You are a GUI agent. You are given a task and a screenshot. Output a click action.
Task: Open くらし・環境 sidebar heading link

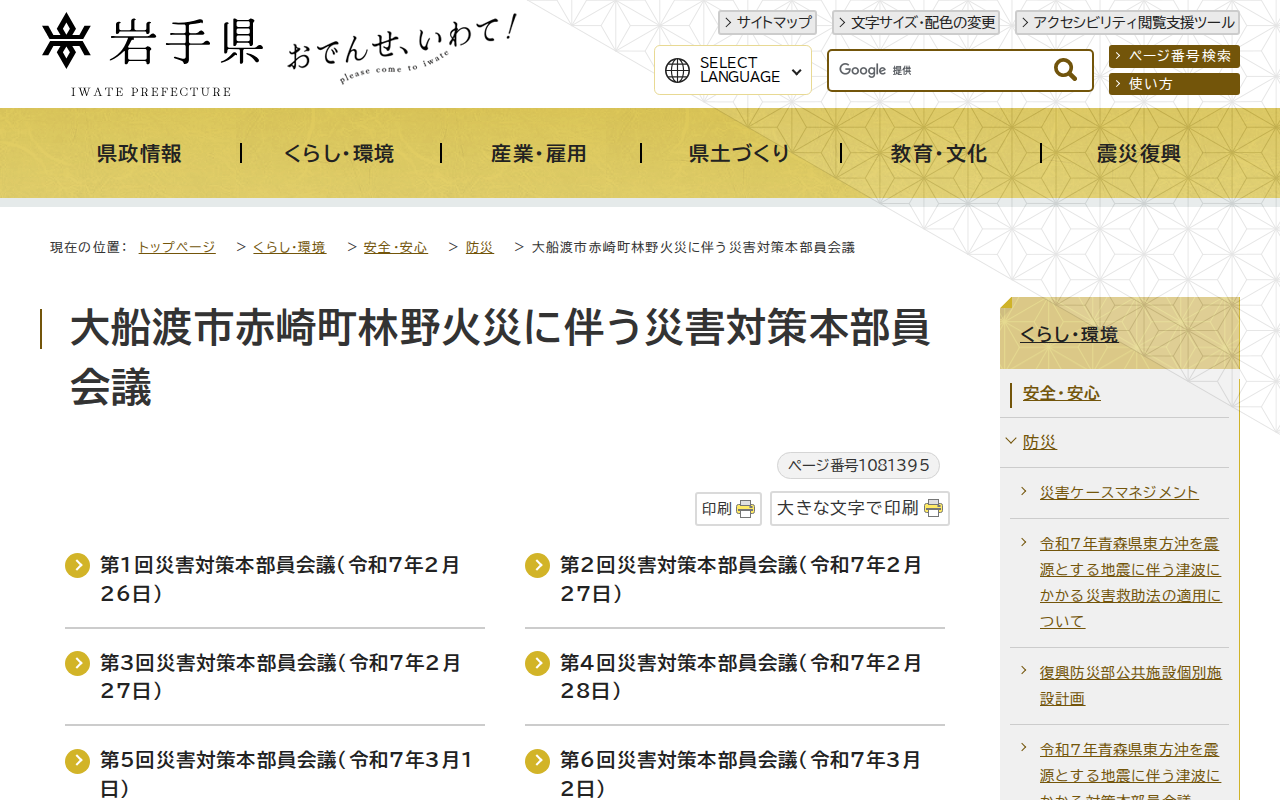click(1069, 335)
